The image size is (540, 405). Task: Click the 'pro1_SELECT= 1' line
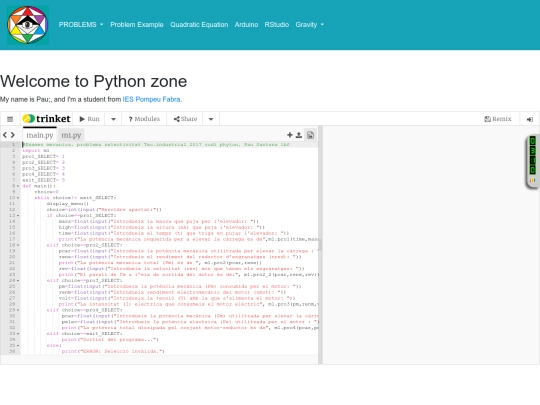pyautogui.click(x=43, y=156)
